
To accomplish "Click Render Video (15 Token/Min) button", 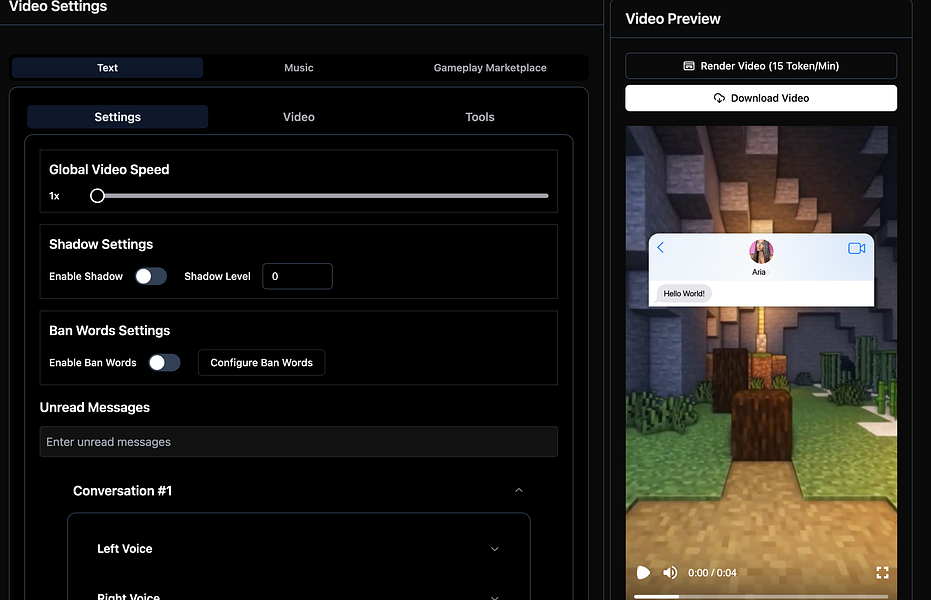I will (x=761, y=66).
